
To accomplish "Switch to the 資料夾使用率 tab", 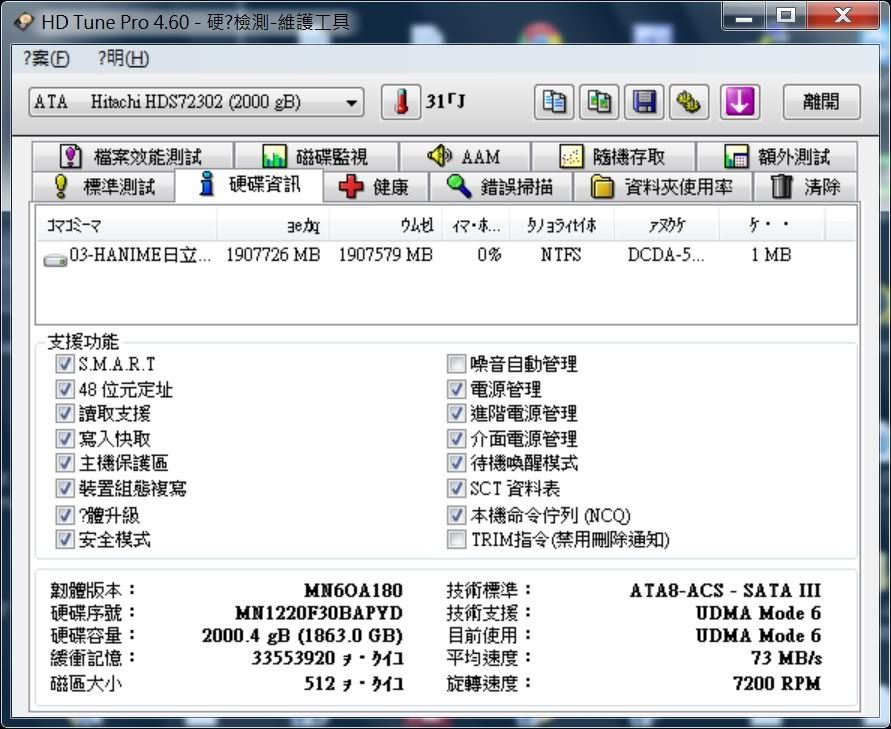I will [663, 186].
